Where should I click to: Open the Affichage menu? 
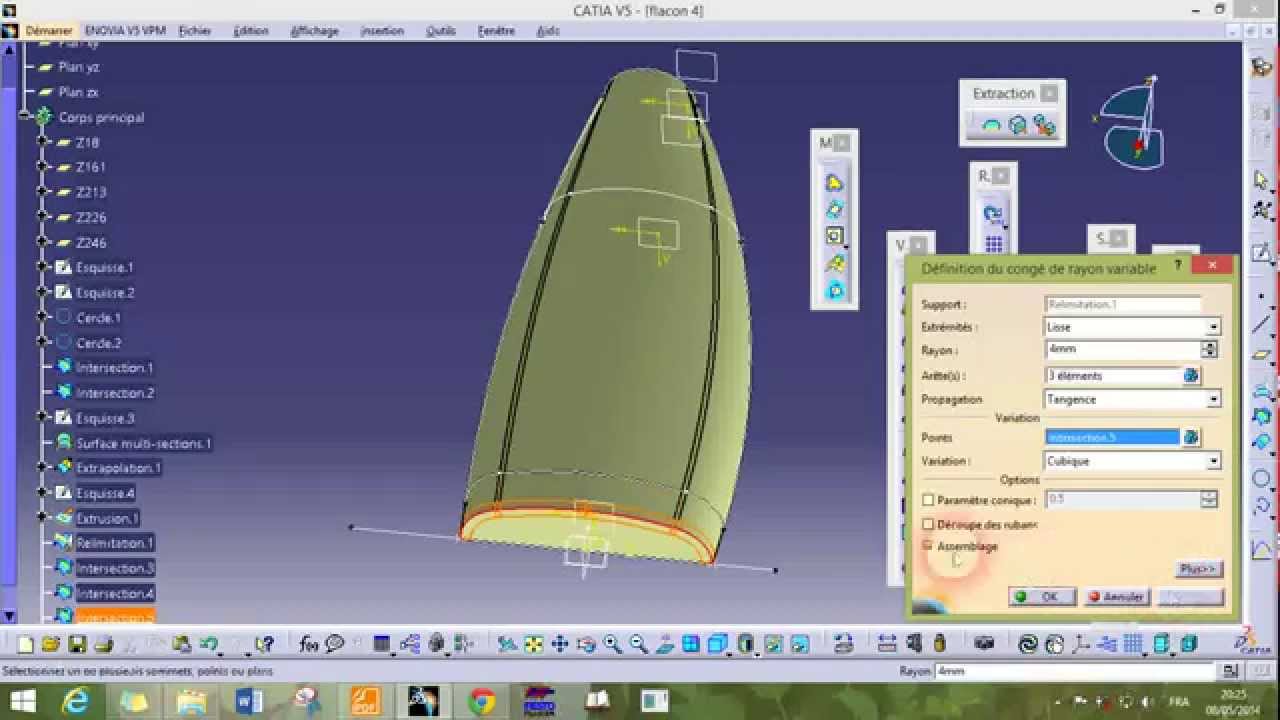tap(314, 31)
